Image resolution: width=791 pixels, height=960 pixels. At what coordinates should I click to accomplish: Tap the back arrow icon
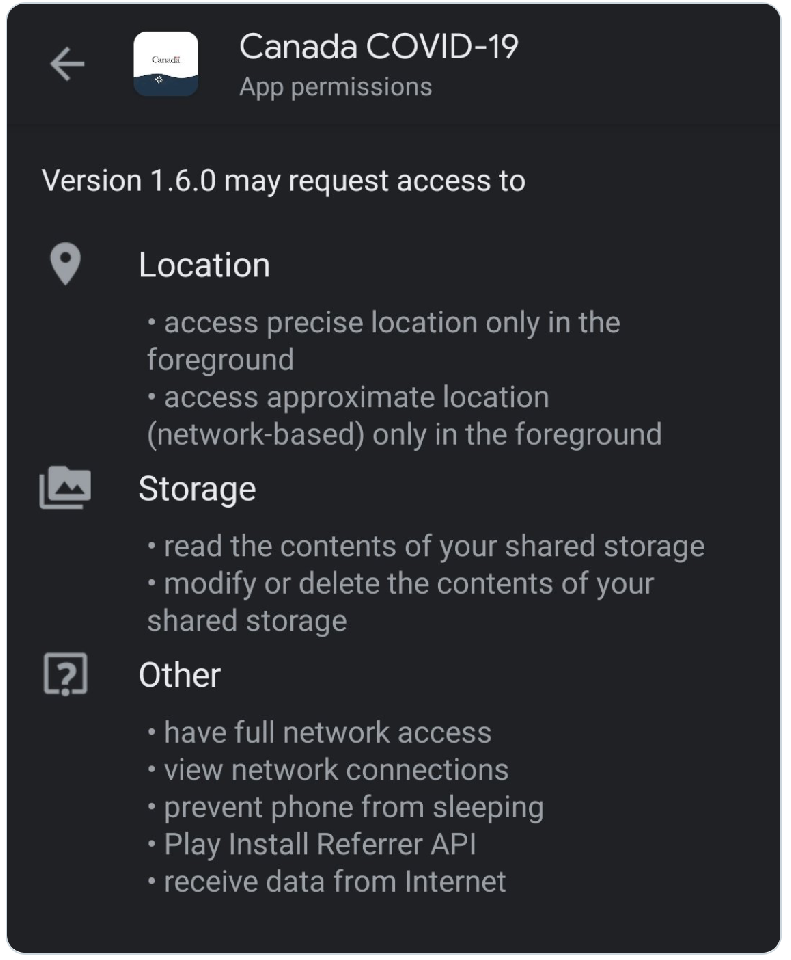(x=67, y=65)
